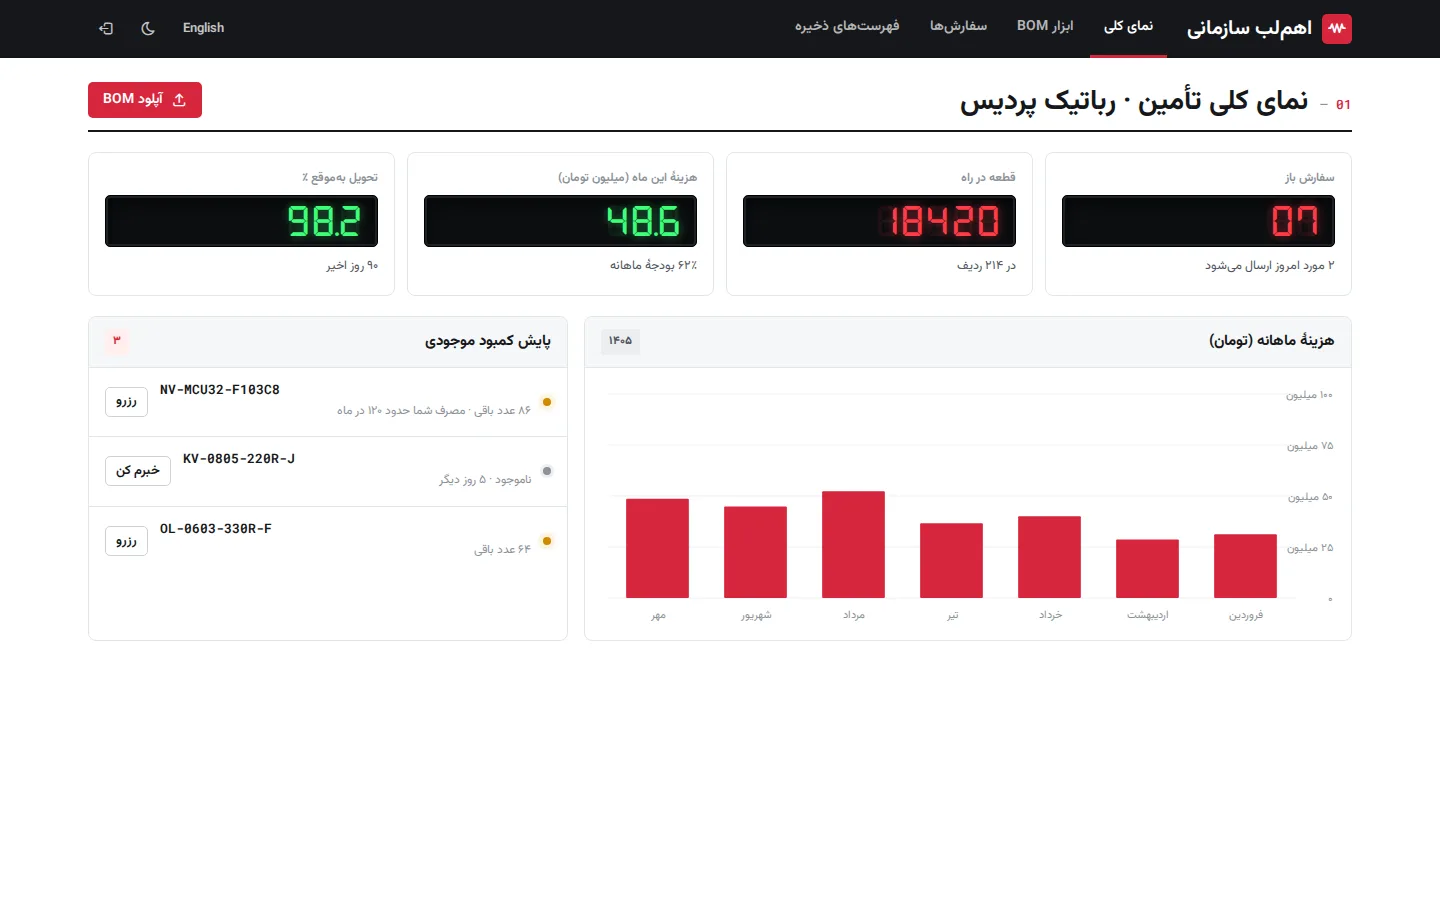Open the ابزار BOM tab

point(1045,27)
